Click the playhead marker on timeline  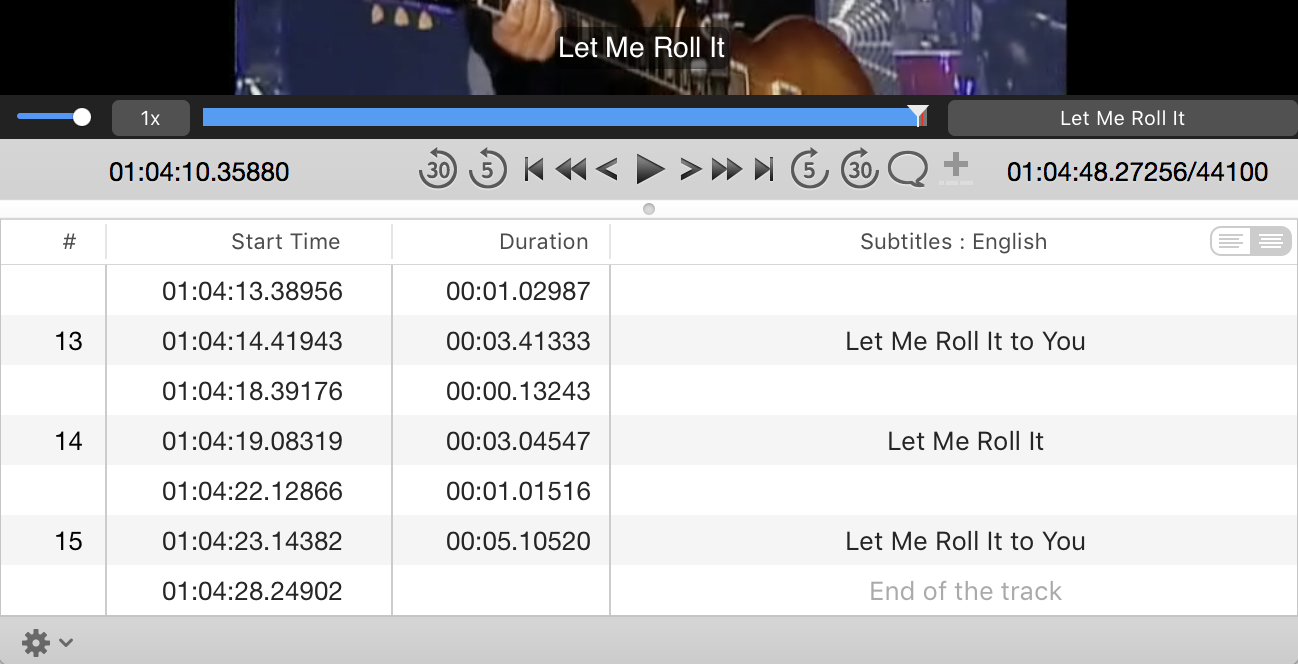[x=917, y=117]
